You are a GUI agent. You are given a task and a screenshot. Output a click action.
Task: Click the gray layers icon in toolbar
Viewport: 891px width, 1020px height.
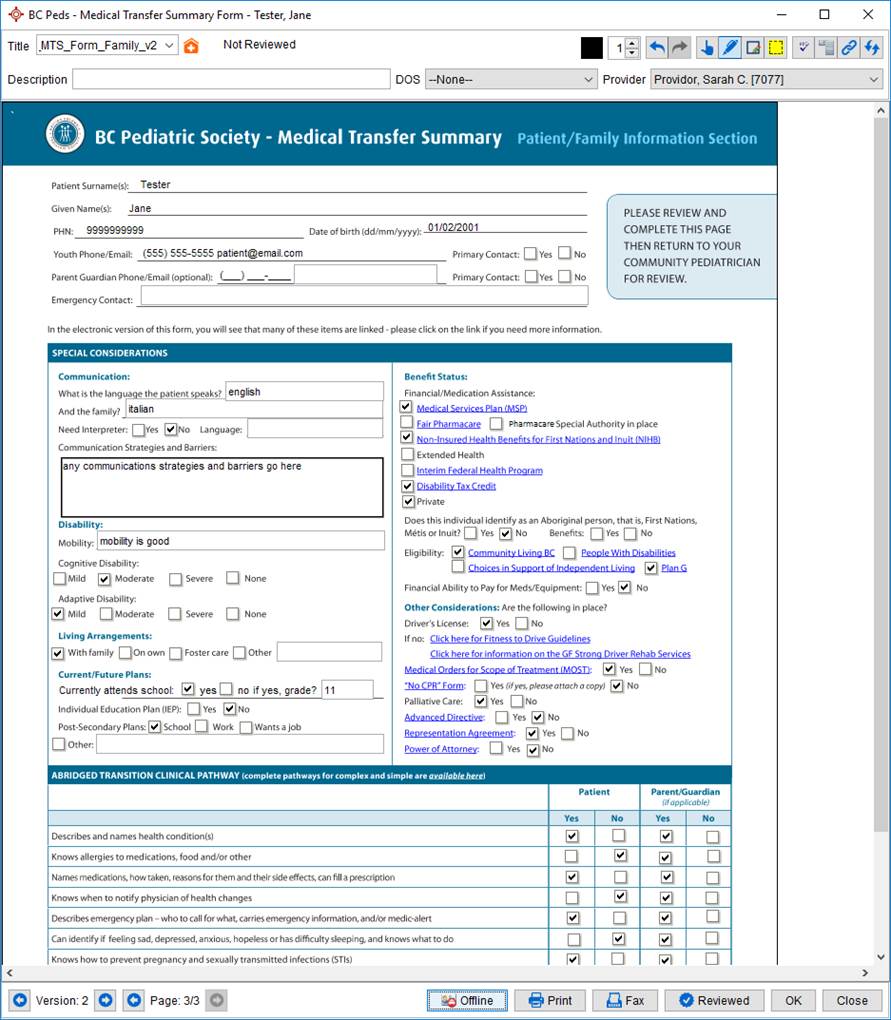(x=826, y=47)
